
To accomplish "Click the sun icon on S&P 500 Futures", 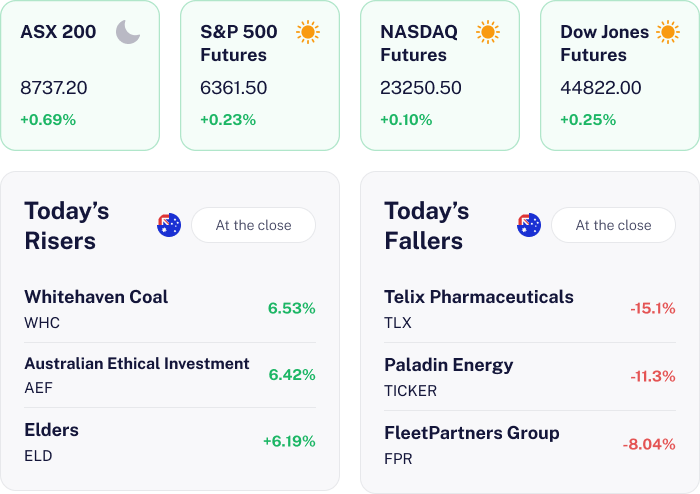I will 308,32.
